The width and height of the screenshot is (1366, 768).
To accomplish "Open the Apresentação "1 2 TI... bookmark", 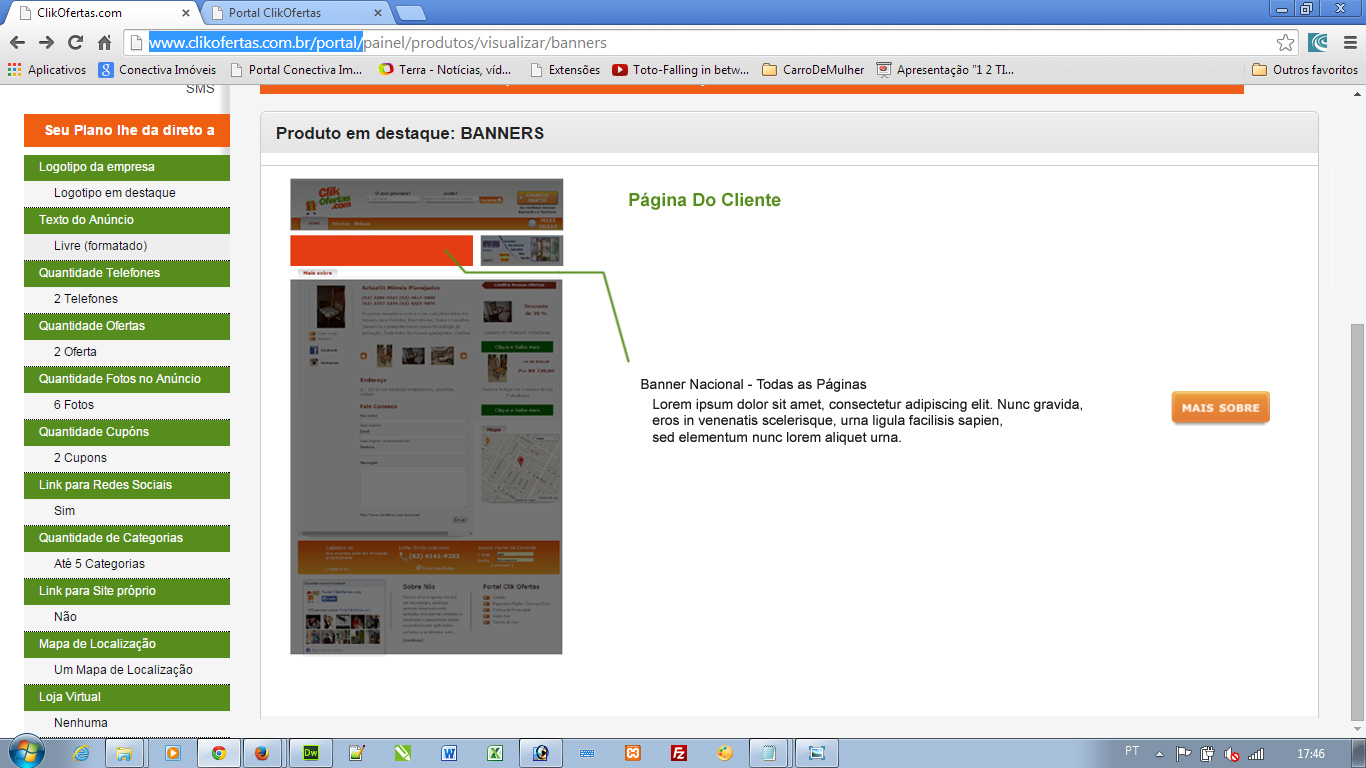I will tap(945, 70).
